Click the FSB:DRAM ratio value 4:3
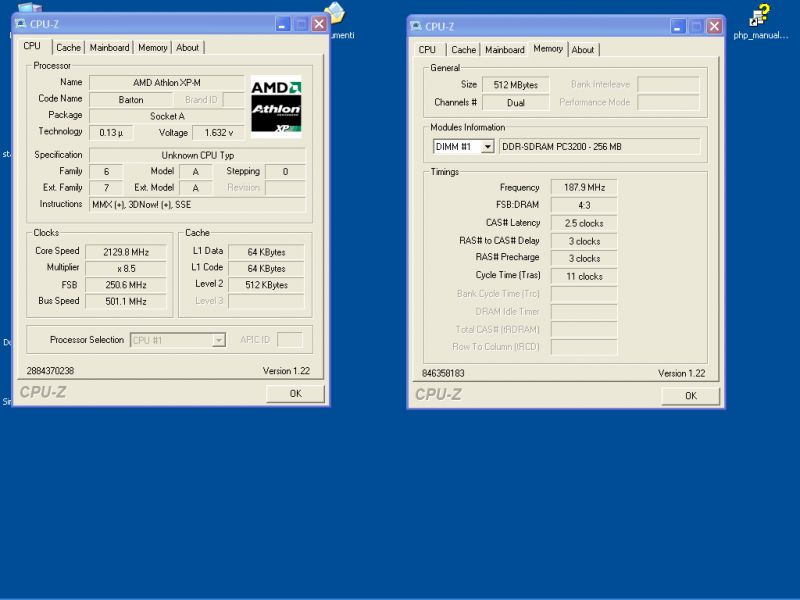The image size is (800, 600). (584, 205)
